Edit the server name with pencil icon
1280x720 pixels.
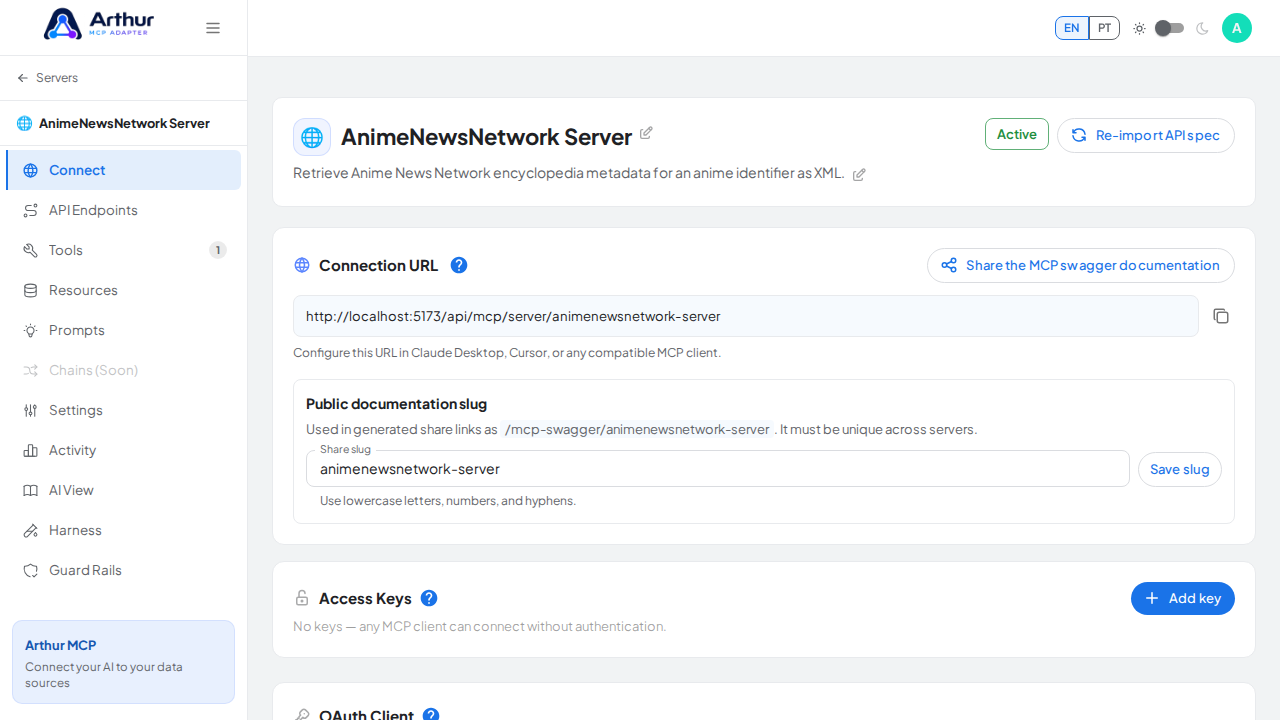(x=646, y=133)
